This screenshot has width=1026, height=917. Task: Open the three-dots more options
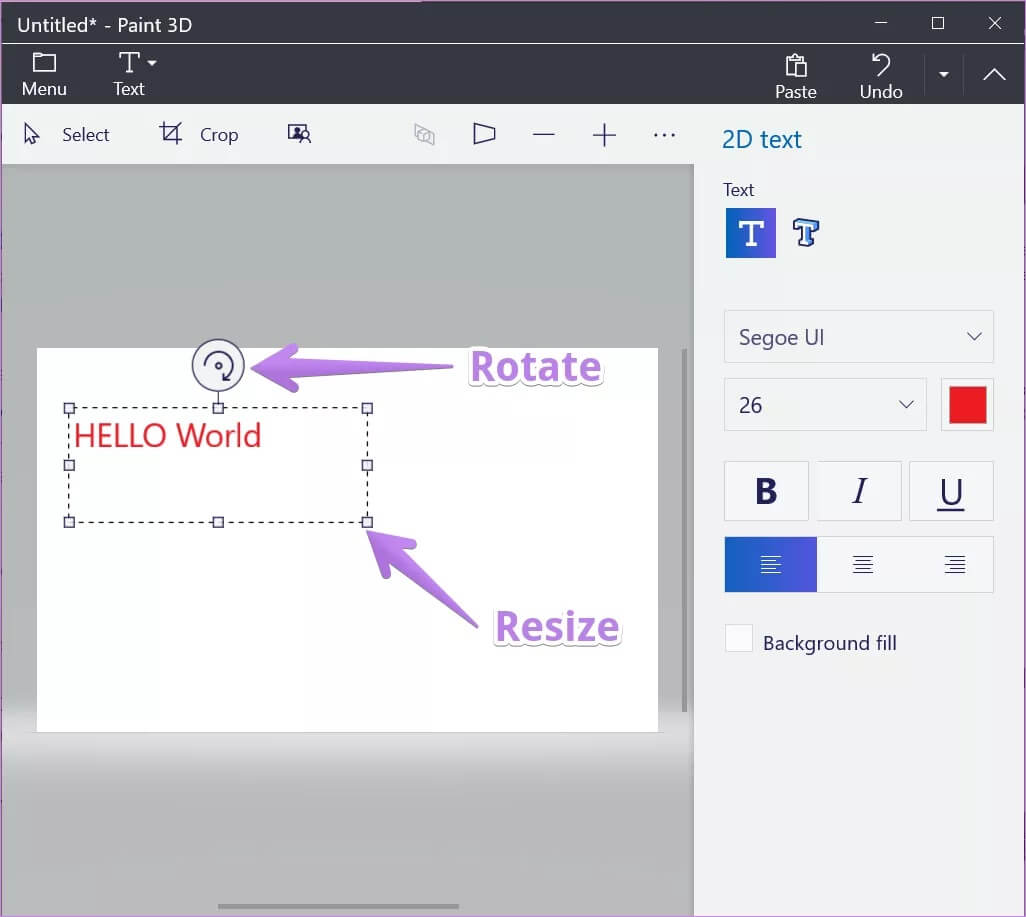[664, 135]
